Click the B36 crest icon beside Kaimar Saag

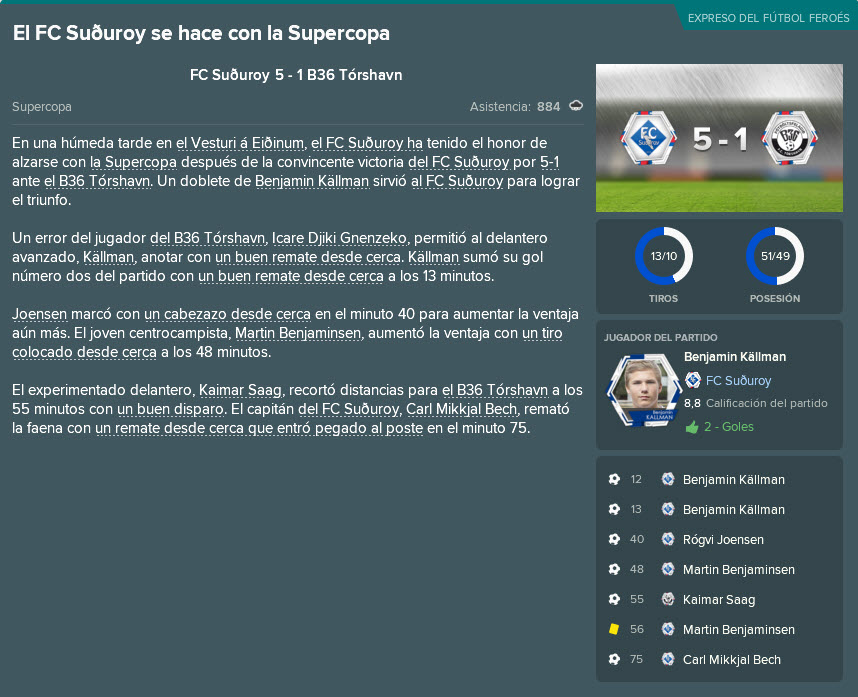coord(668,599)
